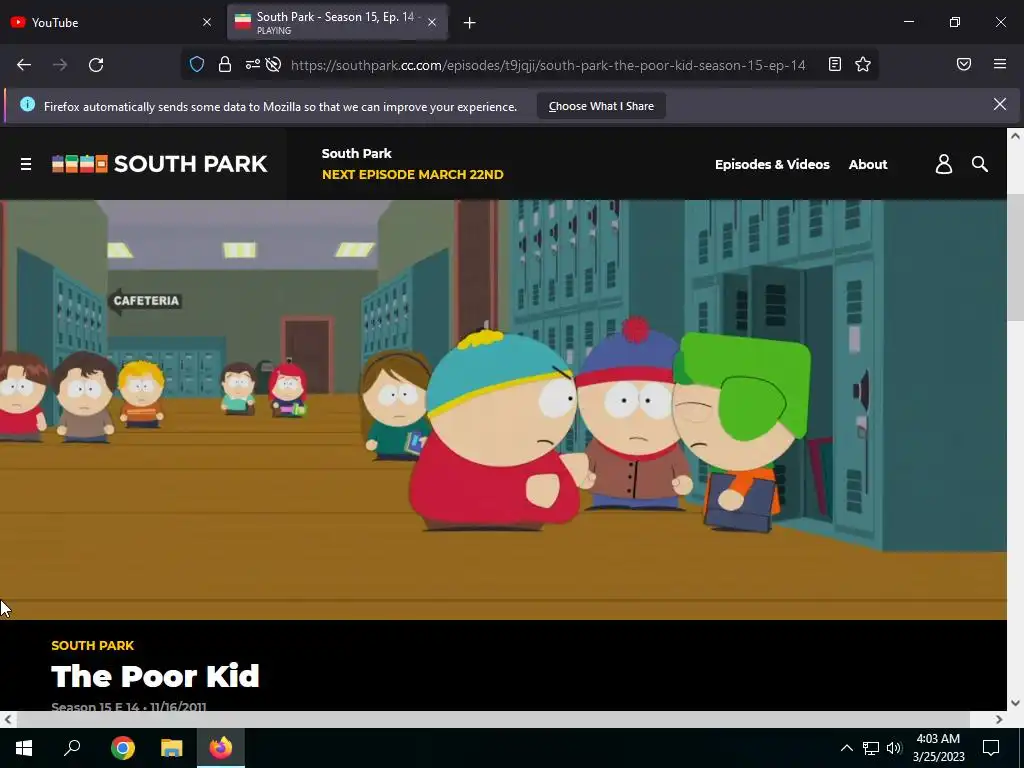Open File Explorer from the taskbar

(x=172, y=748)
